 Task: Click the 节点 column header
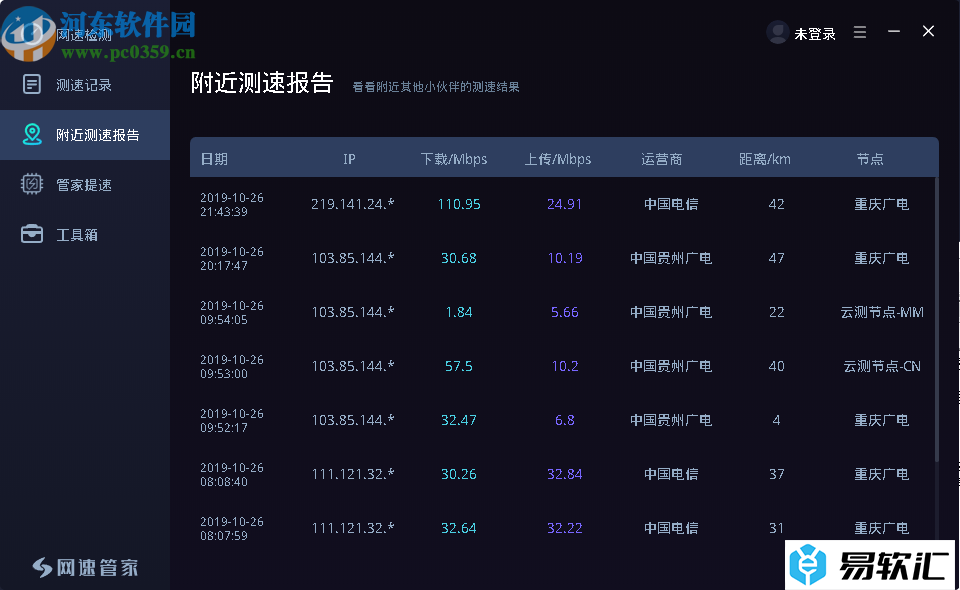point(870,159)
